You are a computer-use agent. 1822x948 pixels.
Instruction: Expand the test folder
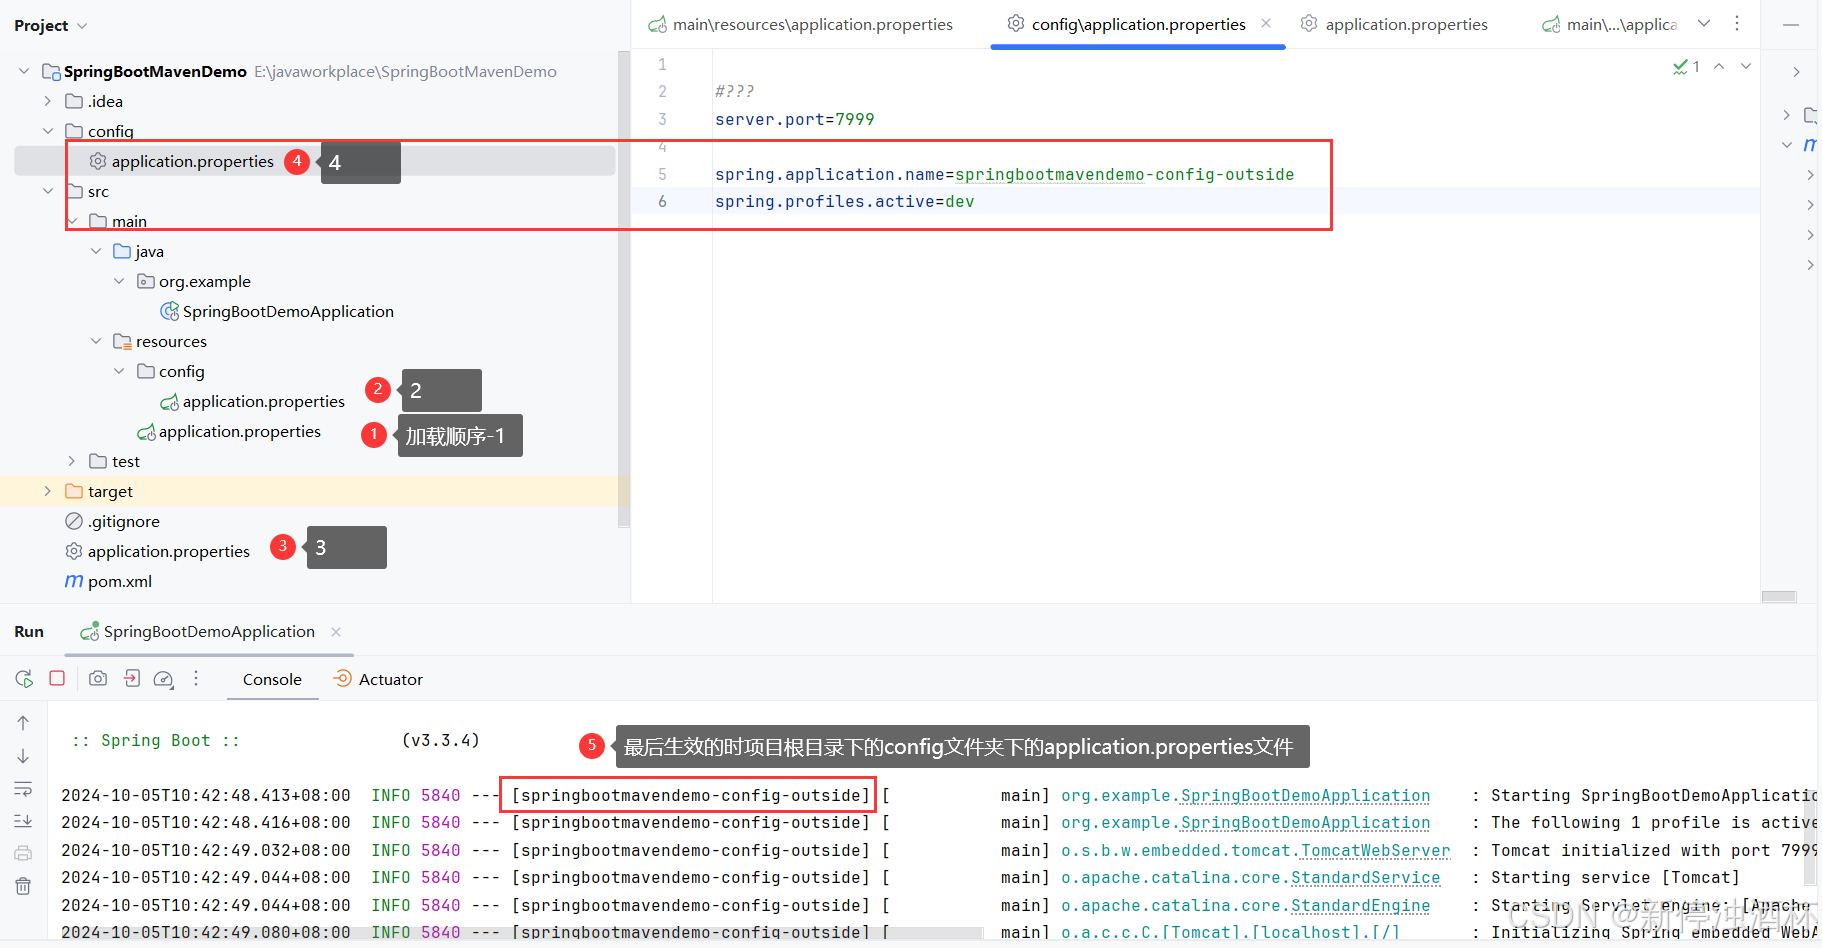(x=71, y=461)
